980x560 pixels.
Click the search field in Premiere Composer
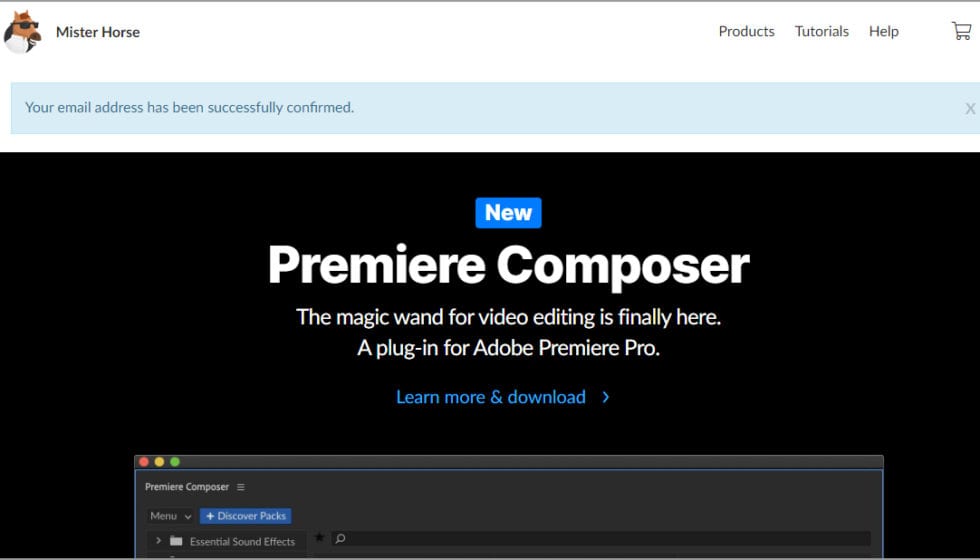pyautogui.click(x=600, y=539)
